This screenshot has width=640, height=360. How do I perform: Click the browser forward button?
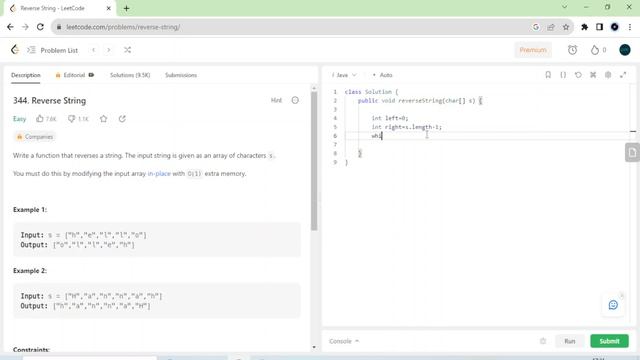[x=25, y=27]
